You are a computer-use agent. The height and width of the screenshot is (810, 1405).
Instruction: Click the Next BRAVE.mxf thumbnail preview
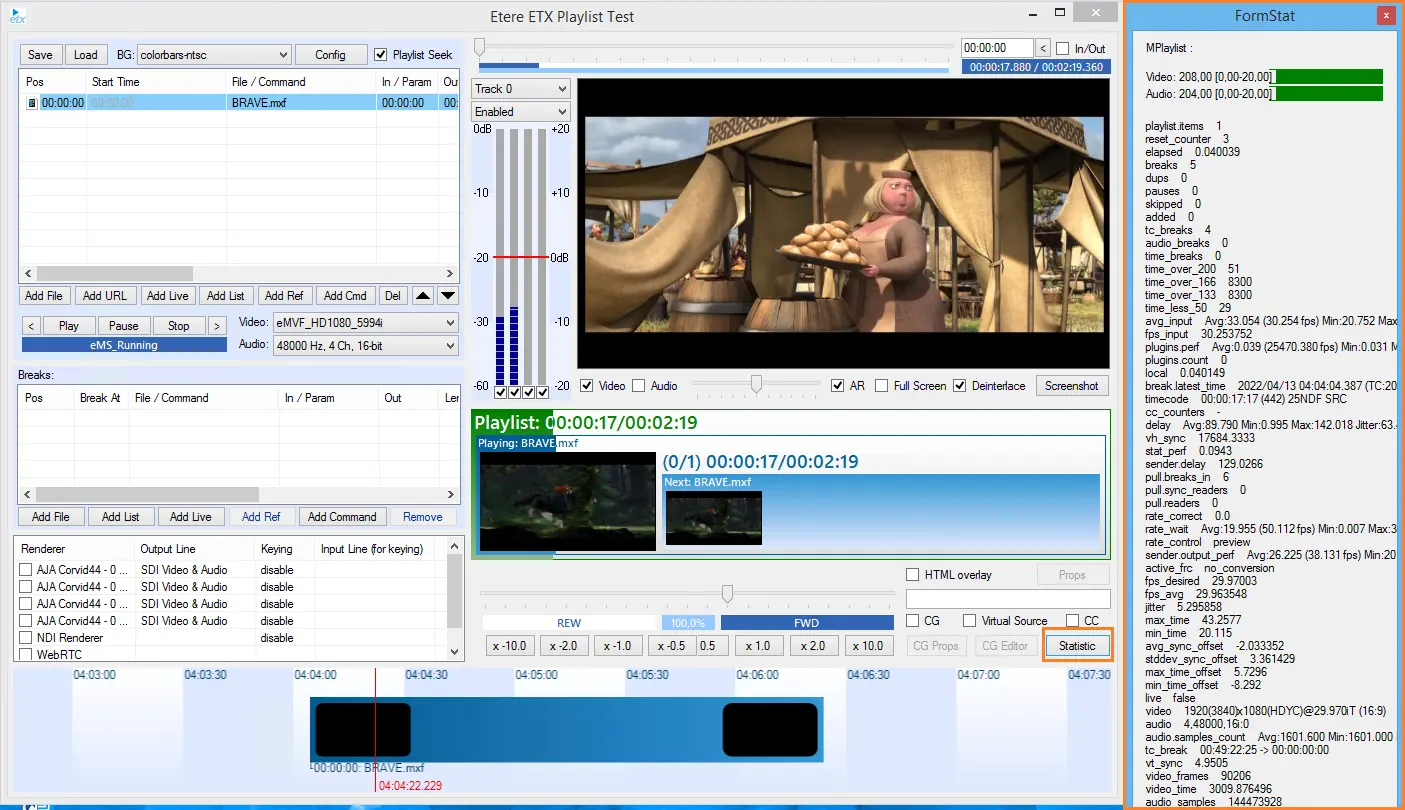[714, 517]
